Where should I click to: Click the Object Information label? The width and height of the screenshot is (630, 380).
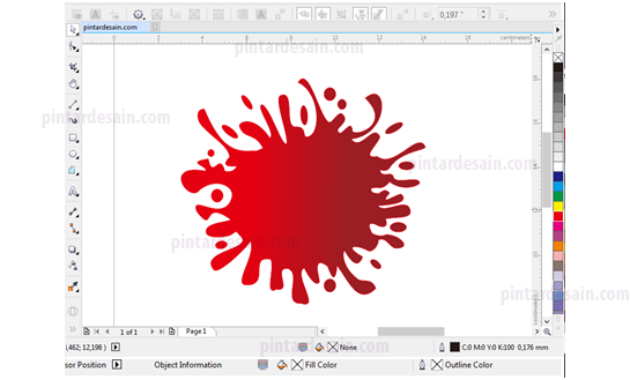point(188,365)
